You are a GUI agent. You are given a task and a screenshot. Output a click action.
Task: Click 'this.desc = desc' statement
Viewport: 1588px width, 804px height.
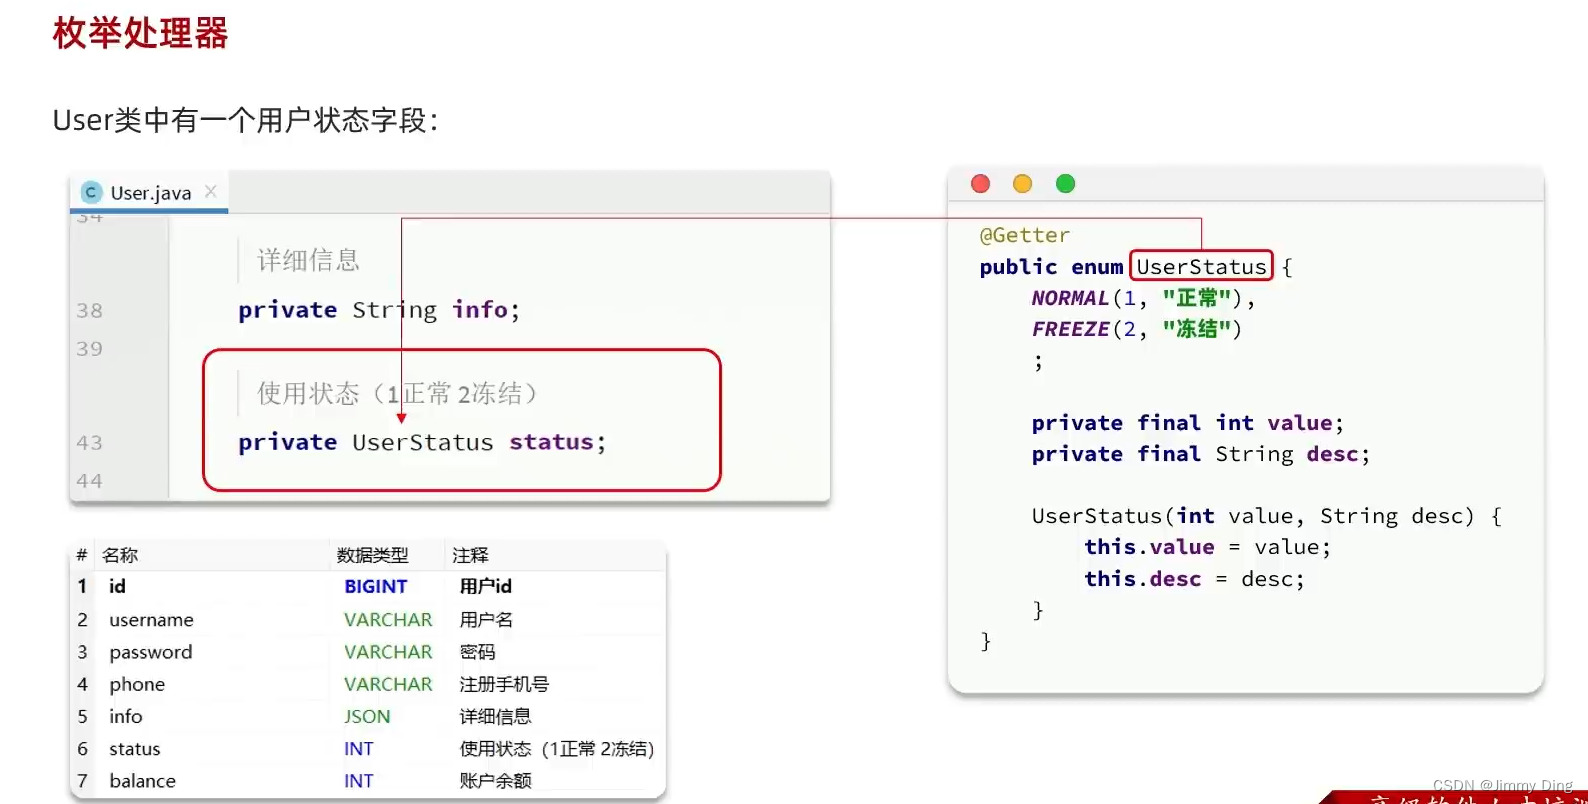(1194, 579)
